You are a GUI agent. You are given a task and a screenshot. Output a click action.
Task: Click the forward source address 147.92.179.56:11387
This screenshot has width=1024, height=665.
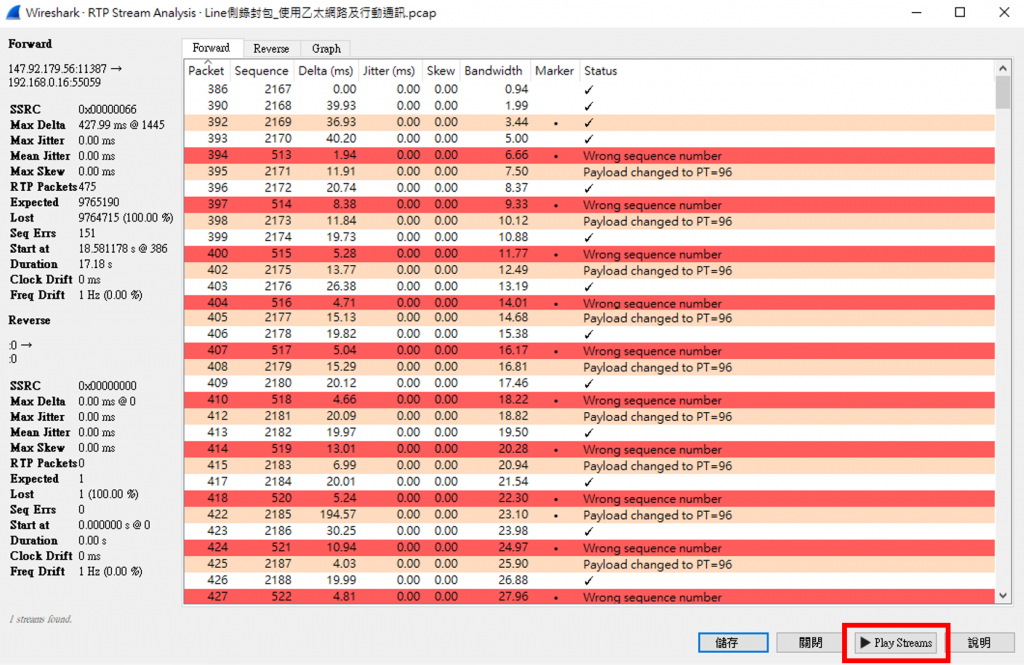point(57,69)
